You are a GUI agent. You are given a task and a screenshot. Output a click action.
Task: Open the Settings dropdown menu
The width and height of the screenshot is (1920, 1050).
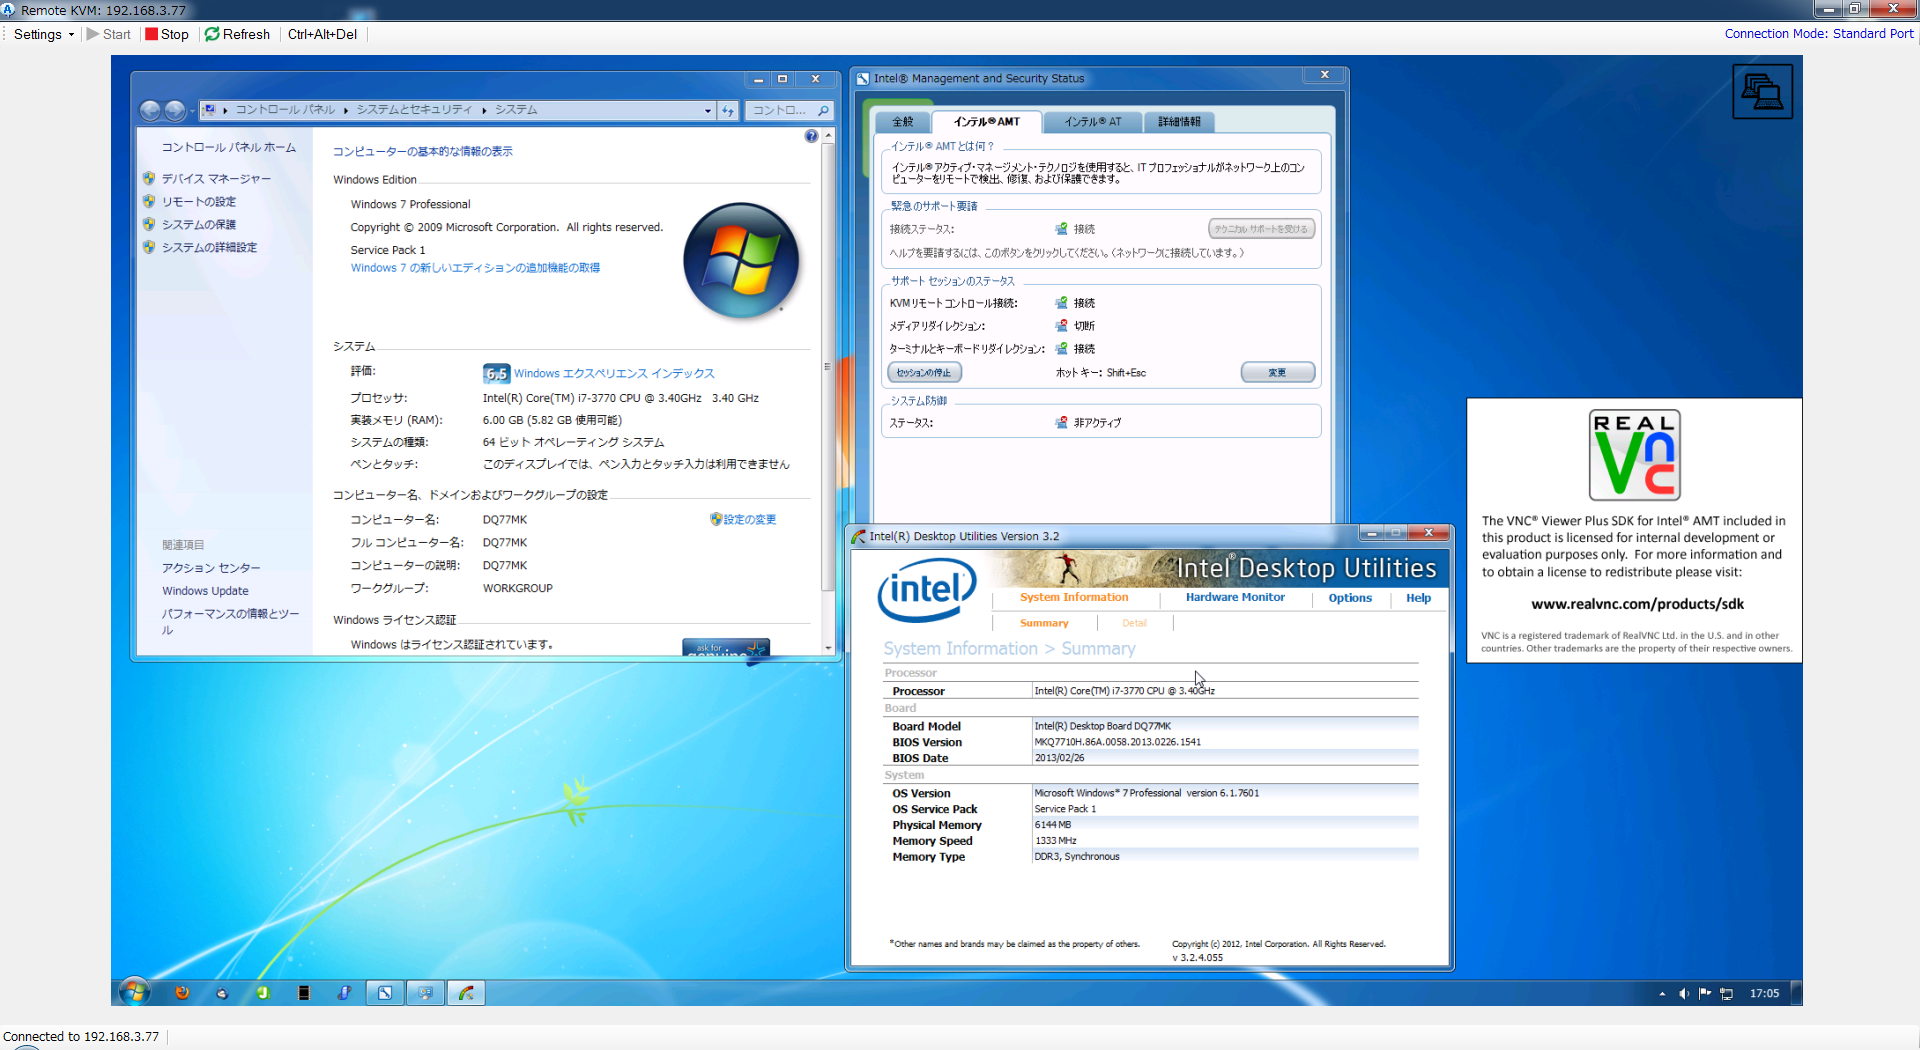[43, 34]
